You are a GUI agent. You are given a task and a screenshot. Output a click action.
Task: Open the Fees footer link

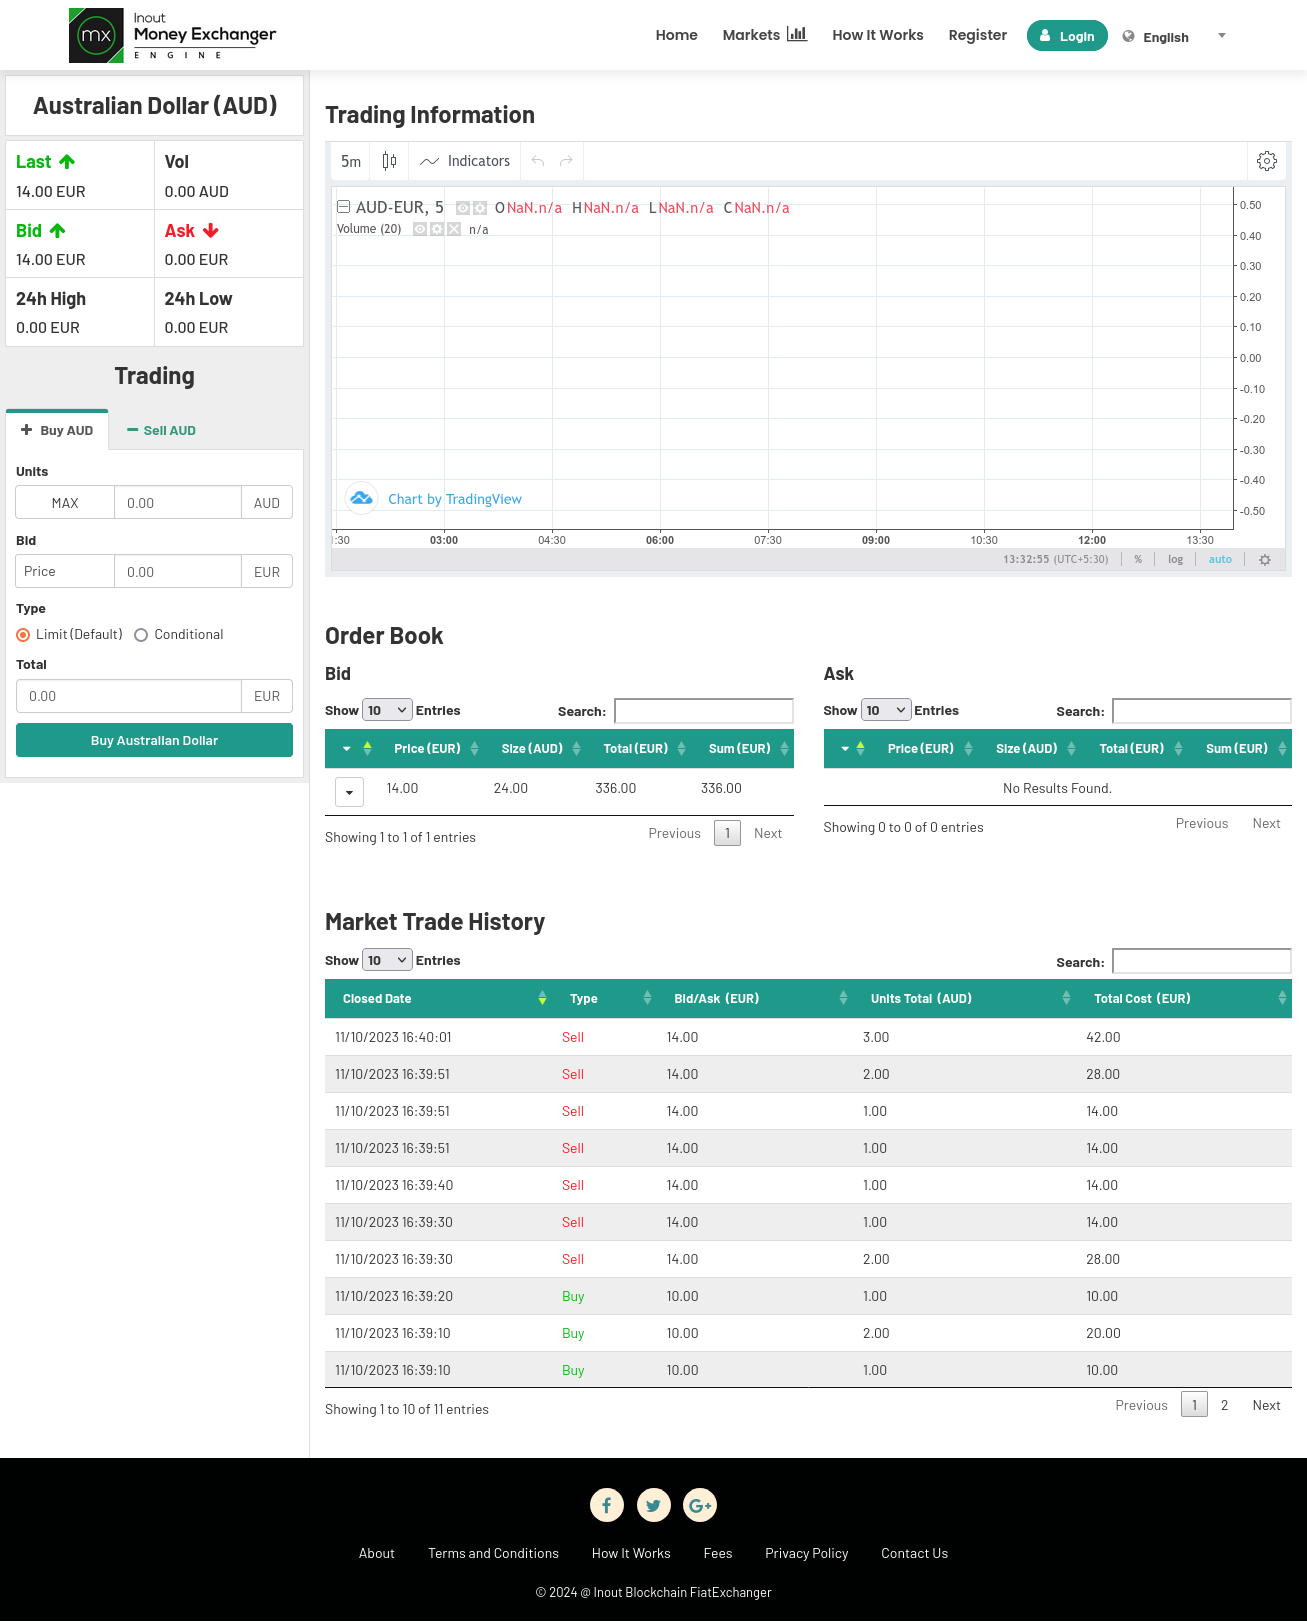pos(718,1553)
